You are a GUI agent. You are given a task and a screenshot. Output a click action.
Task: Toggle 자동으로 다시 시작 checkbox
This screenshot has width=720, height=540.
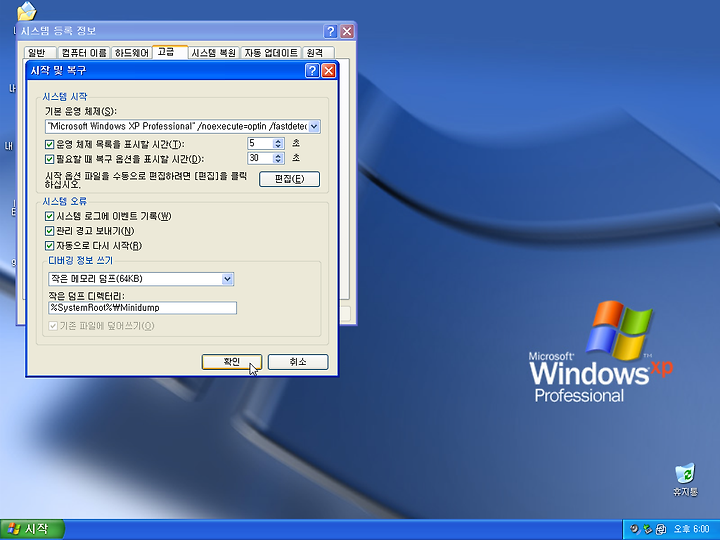pyautogui.click(x=50, y=245)
